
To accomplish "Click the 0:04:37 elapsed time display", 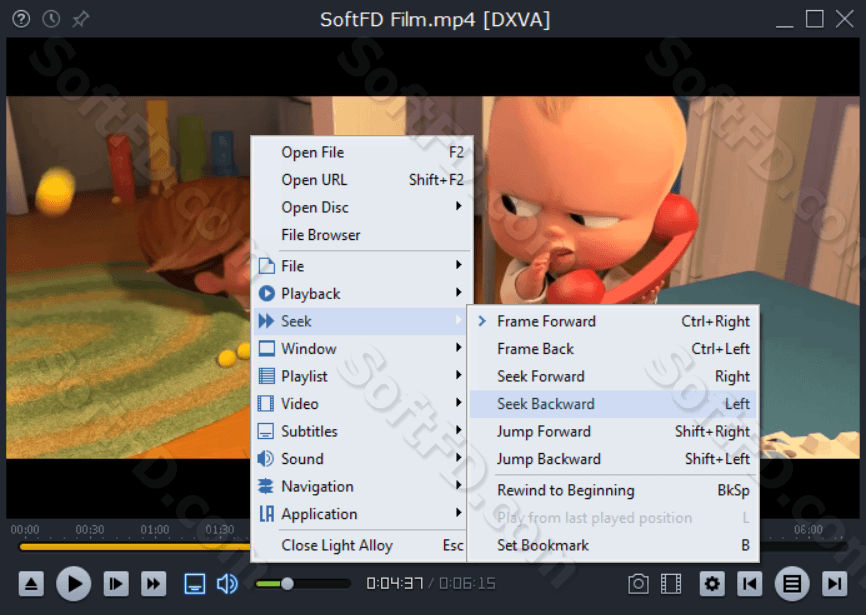I will coord(394,584).
